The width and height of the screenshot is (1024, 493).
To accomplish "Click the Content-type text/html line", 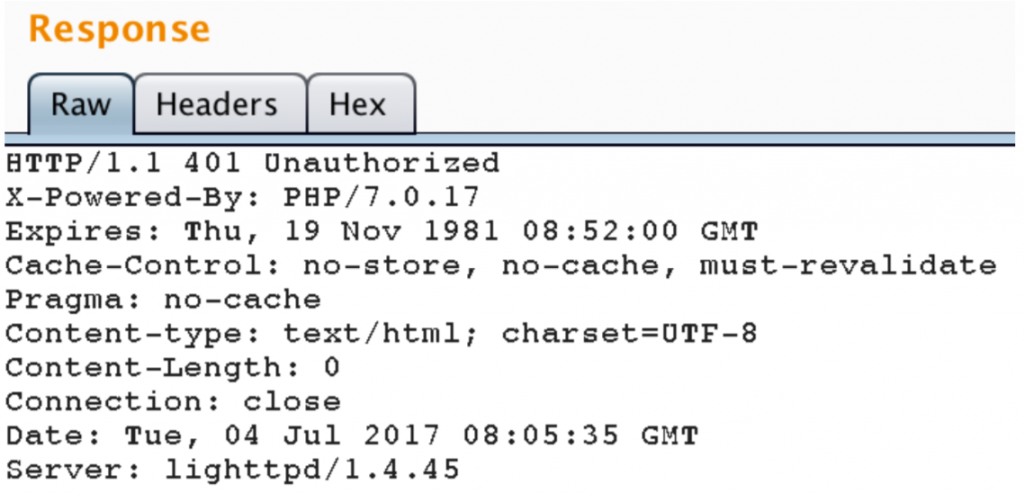I will pyautogui.click(x=381, y=334).
